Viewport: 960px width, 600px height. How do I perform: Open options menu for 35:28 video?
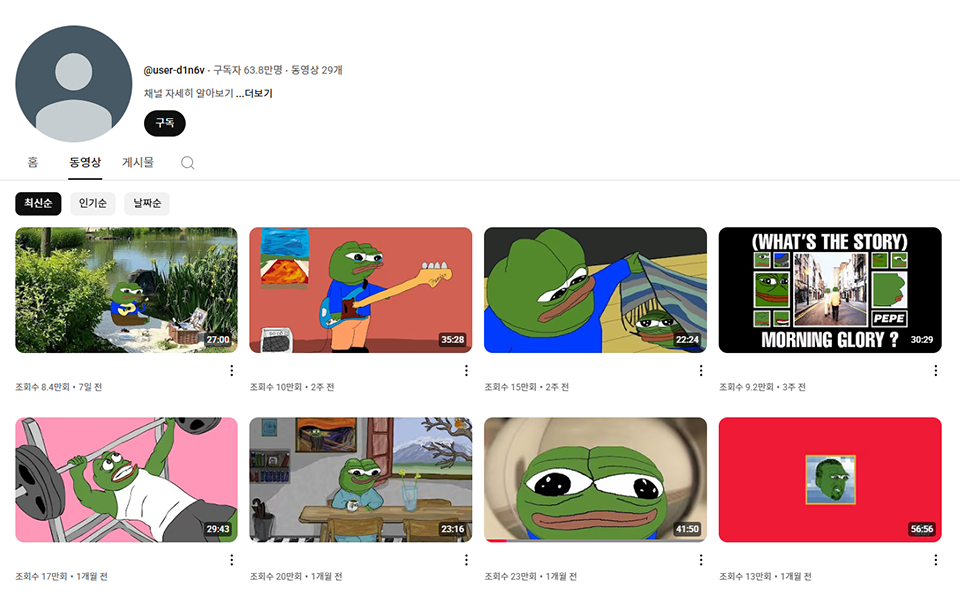coord(466,370)
